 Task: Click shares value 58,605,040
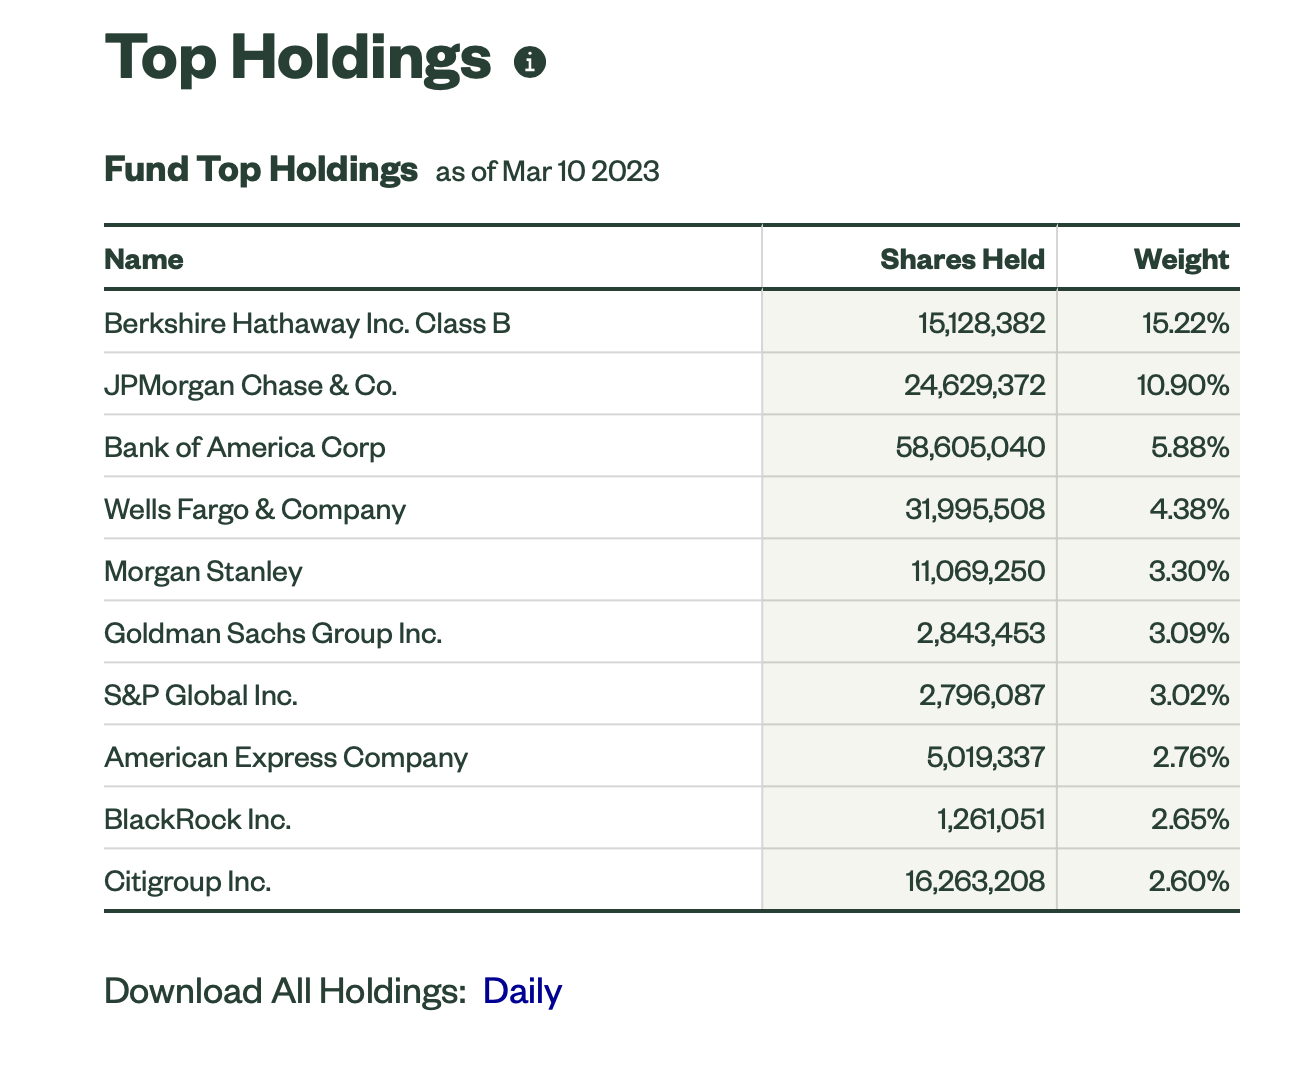[x=970, y=447]
